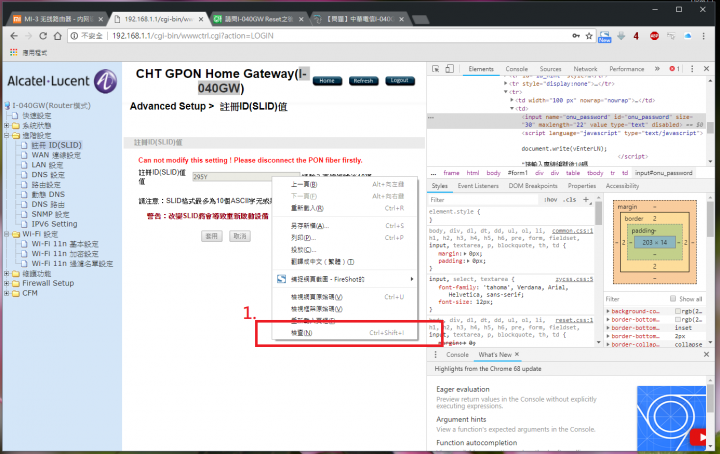
Task: Collapse the Wi-Fi 設定 folder
Action: 7,234
